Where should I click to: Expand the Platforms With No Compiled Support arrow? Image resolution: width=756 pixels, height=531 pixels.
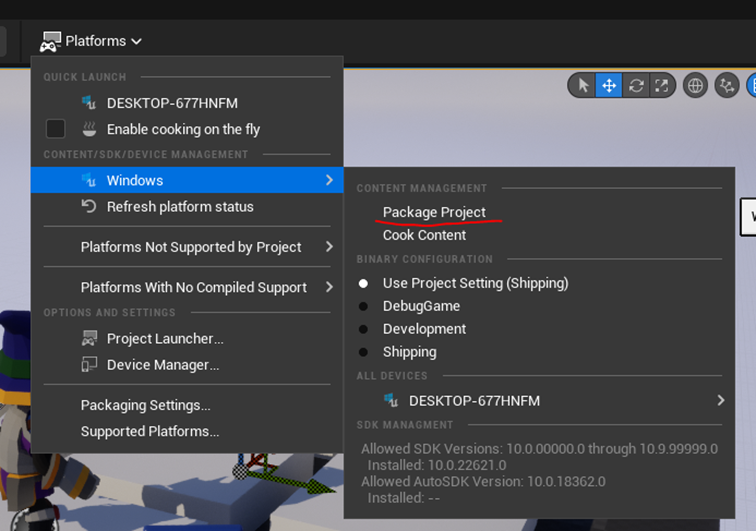pyautogui.click(x=329, y=287)
